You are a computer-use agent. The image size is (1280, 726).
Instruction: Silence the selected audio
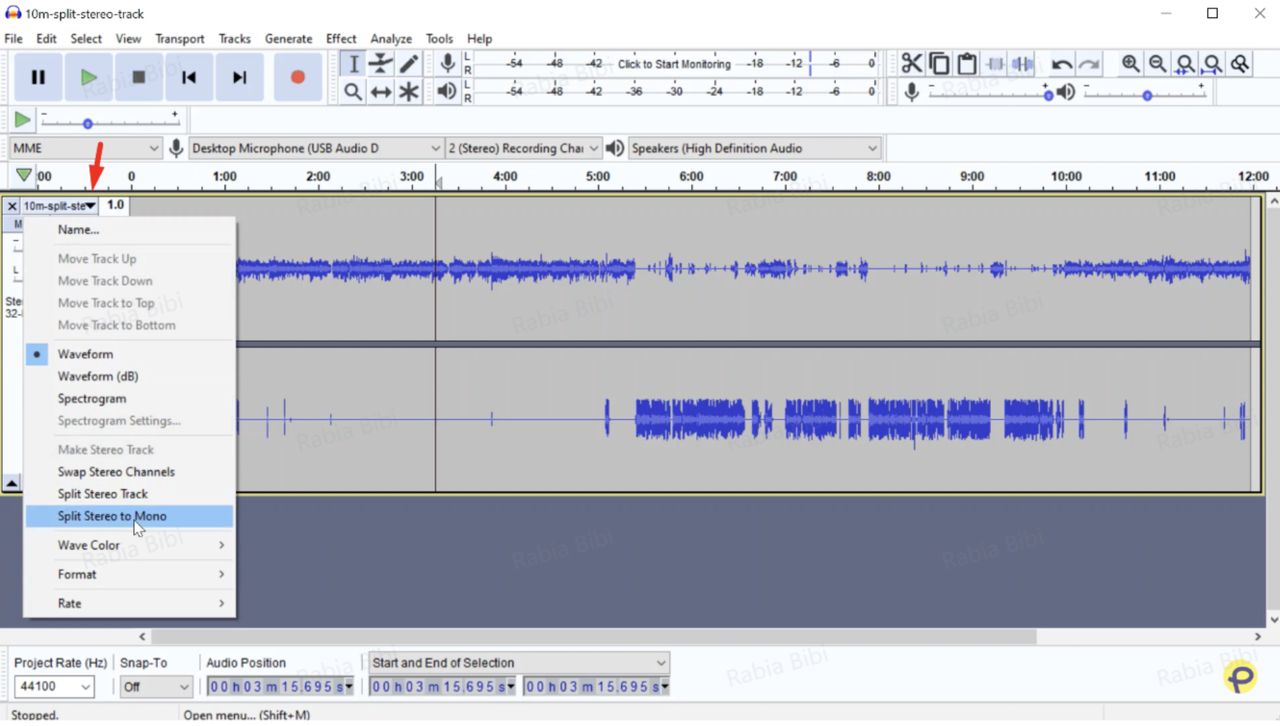(1022, 63)
